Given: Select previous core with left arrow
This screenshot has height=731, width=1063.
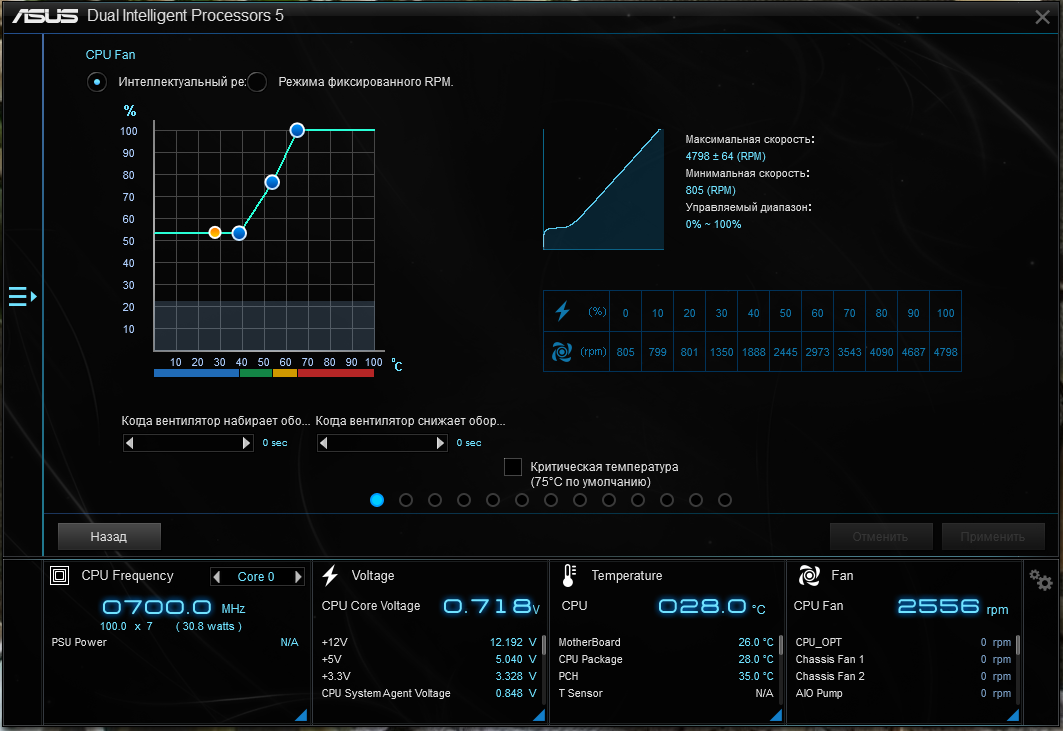Looking at the screenshot, I should pyautogui.click(x=217, y=576).
